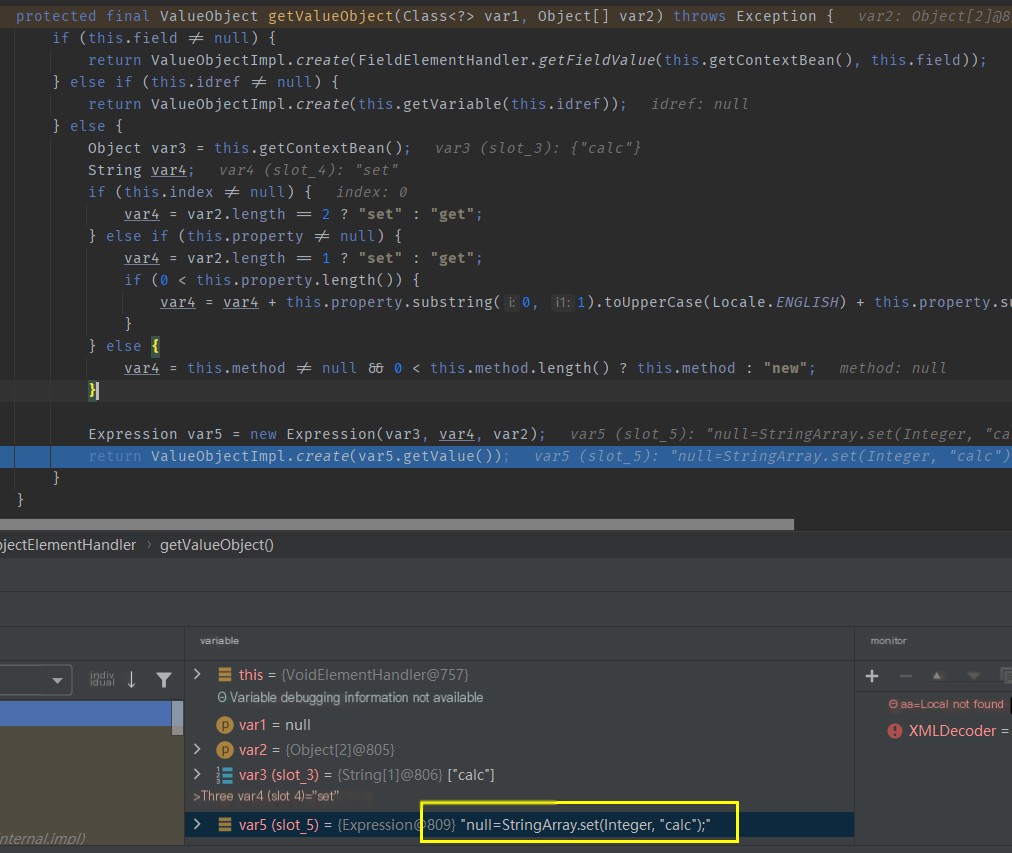Click the frames list vertical scrollbar thumb
The height and width of the screenshot is (853, 1012).
[x=177, y=718]
